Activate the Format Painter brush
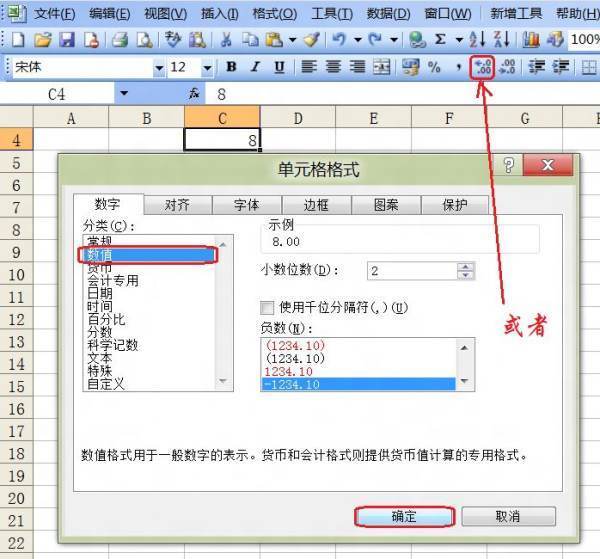Image resolution: width=600 pixels, height=559 pixels. pos(312,39)
